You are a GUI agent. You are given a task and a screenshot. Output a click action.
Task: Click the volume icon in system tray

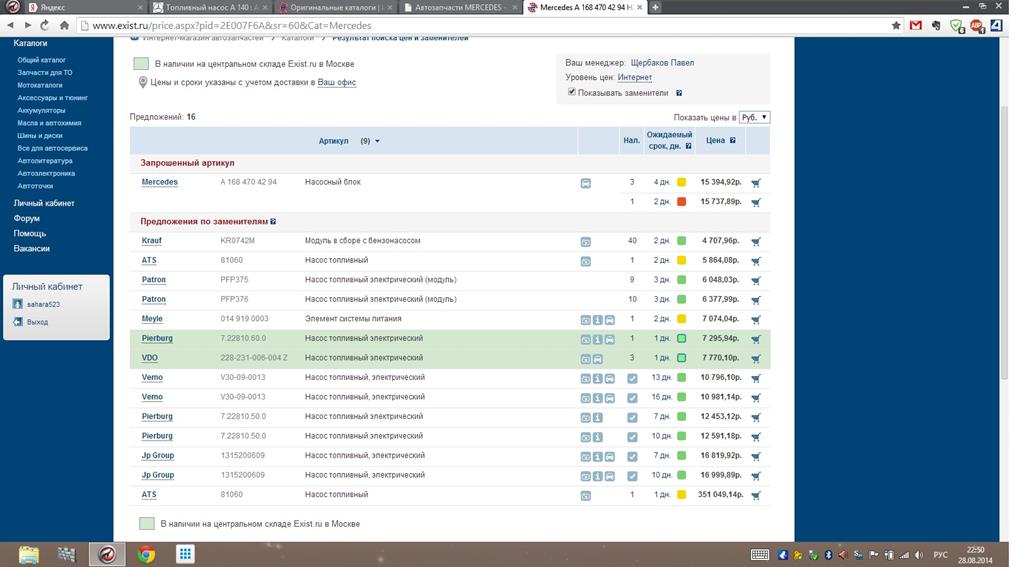point(919,555)
